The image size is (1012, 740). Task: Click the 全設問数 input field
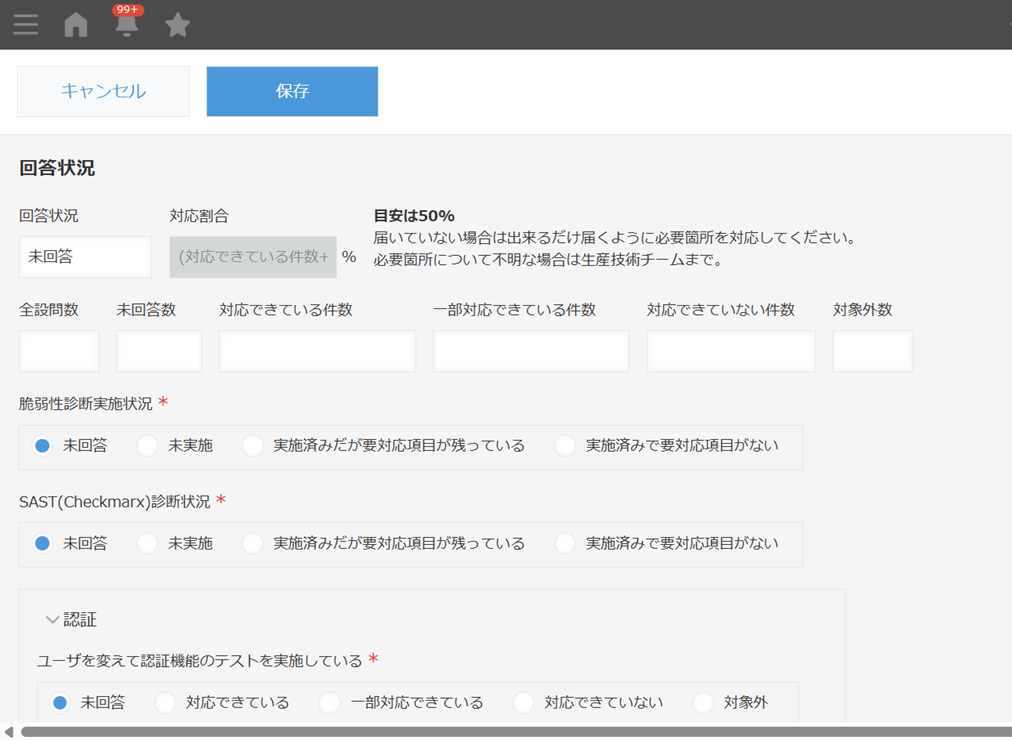(x=59, y=351)
